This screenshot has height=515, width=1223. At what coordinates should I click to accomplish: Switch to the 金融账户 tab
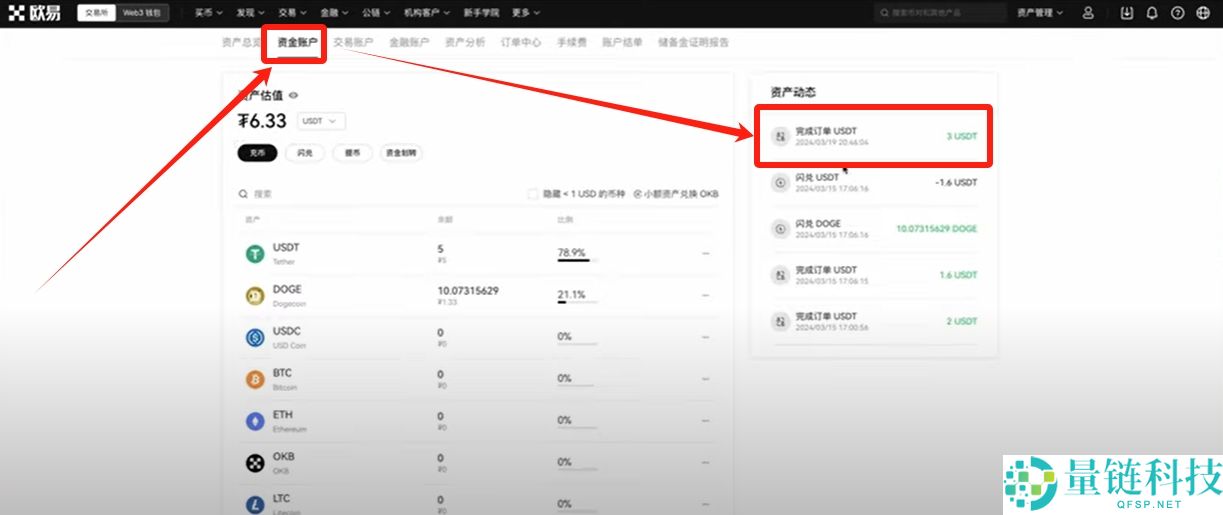pyautogui.click(x=409, y=43)
